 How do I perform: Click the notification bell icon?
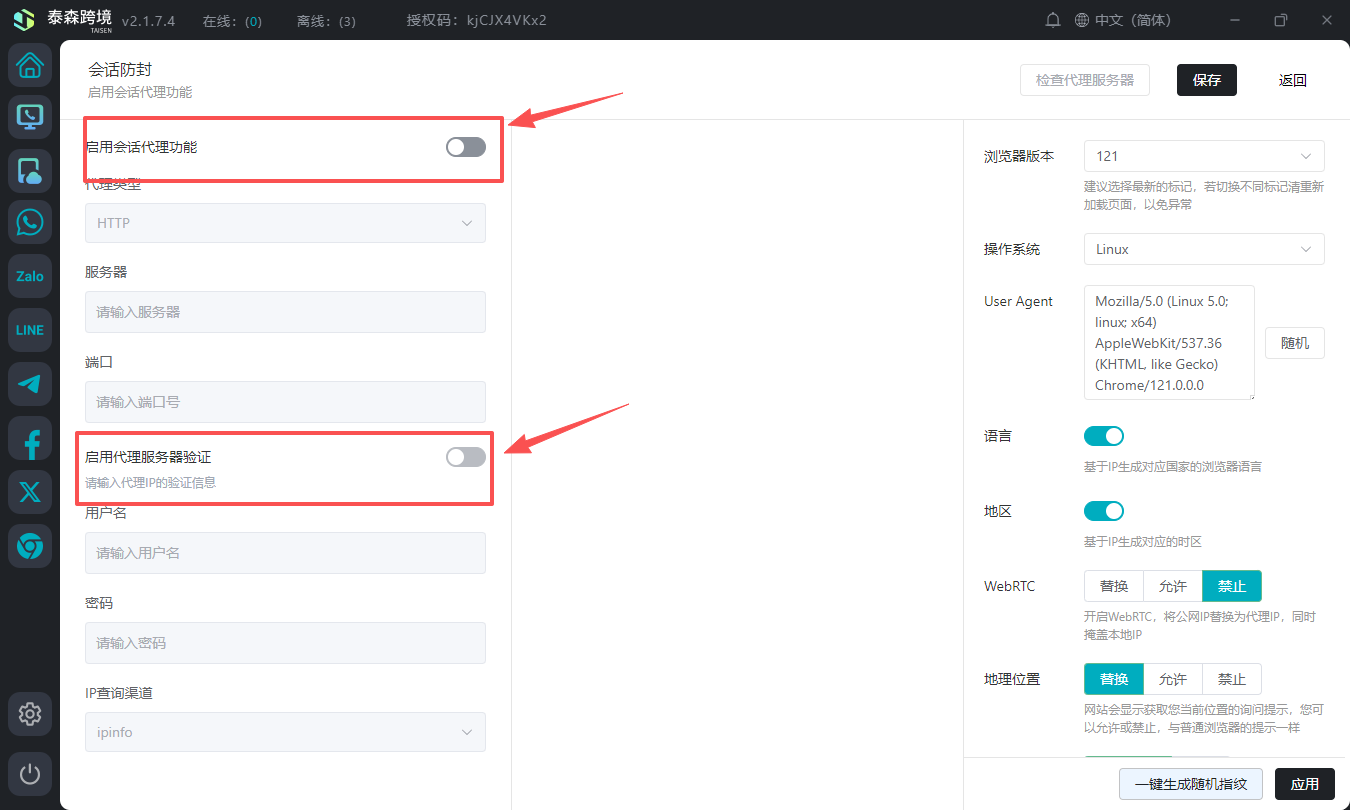[x=1052, y=20]
